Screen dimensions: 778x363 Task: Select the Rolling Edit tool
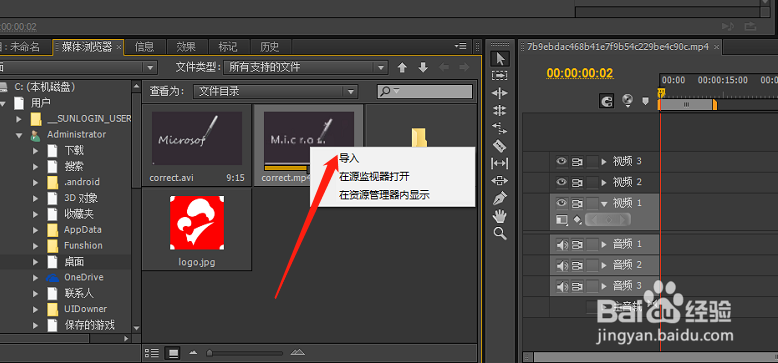click(x=500, y=110)
